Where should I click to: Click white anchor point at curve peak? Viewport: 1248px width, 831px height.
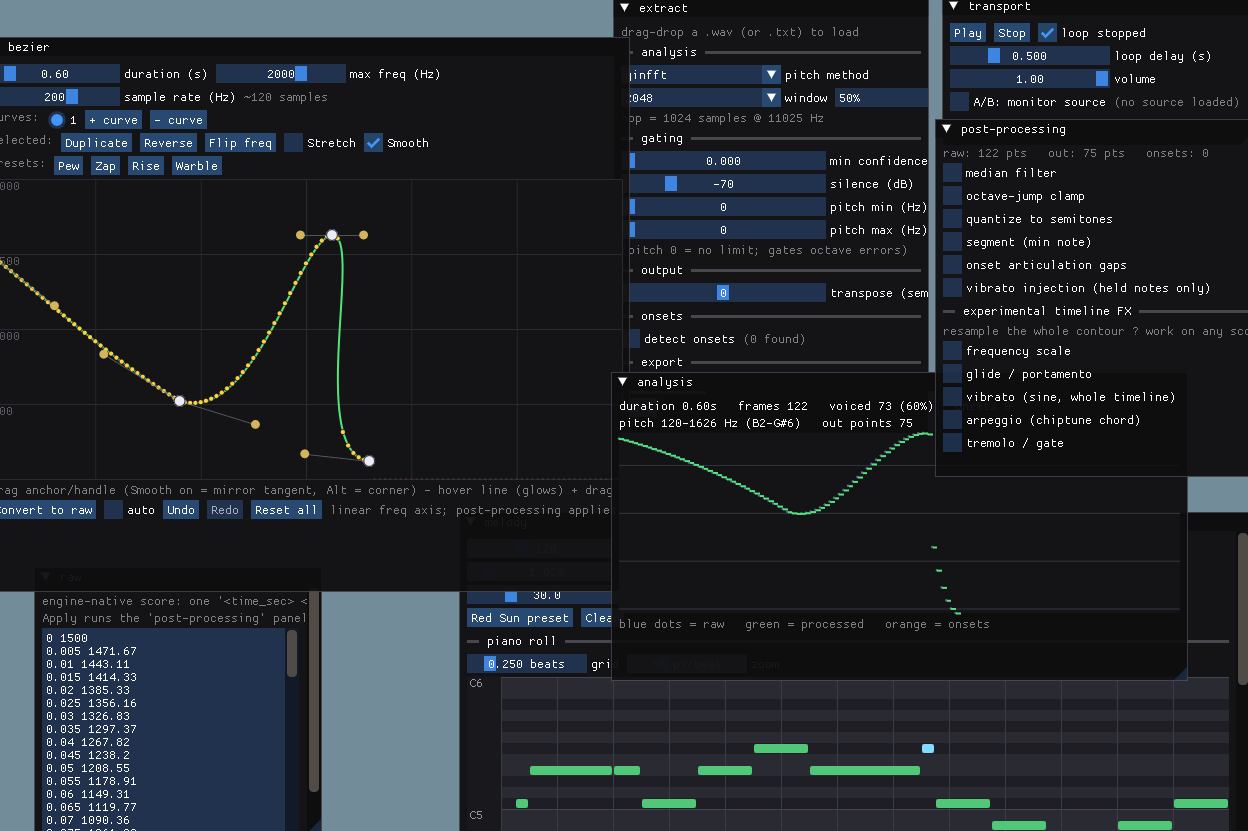point(332,235)
